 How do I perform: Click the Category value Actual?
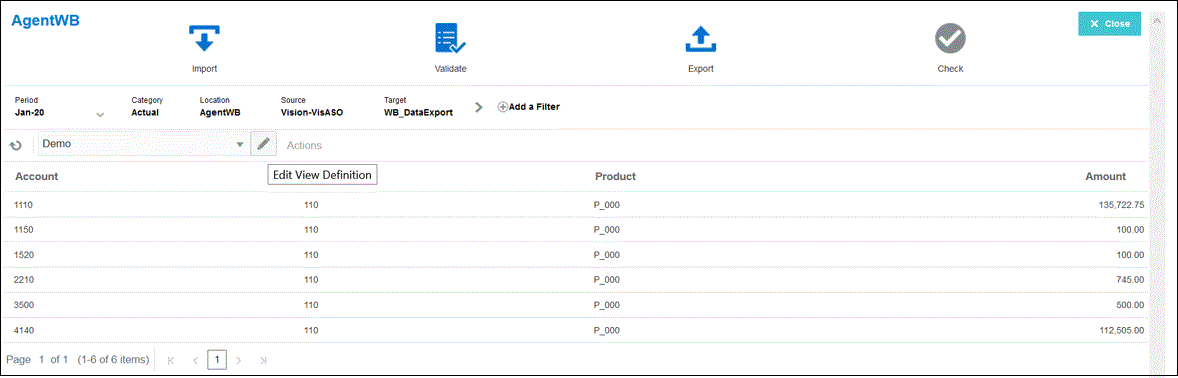click(145, 113)
